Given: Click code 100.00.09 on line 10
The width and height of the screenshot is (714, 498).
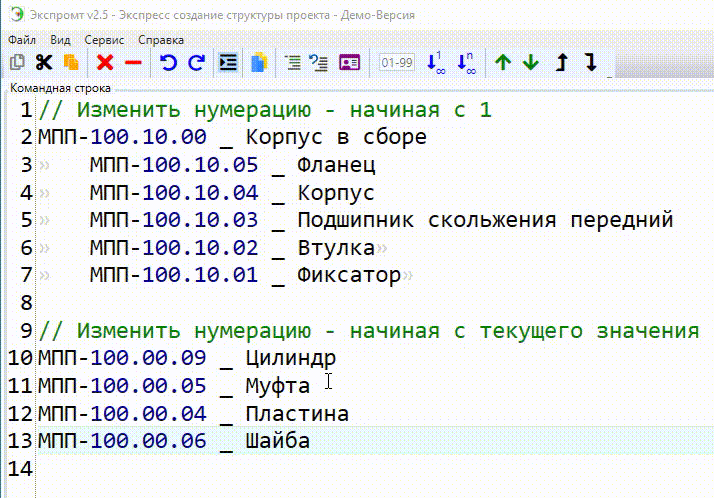Looking at the screenshot, I should [x=148, y=358].
